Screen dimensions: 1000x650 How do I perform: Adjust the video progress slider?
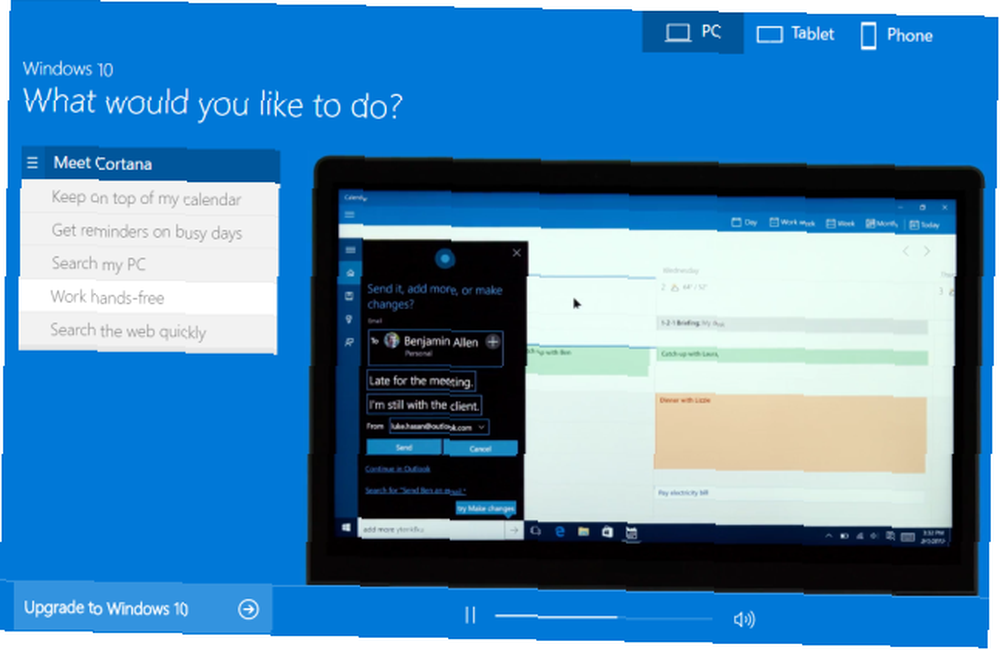click(x=603, y=617)
